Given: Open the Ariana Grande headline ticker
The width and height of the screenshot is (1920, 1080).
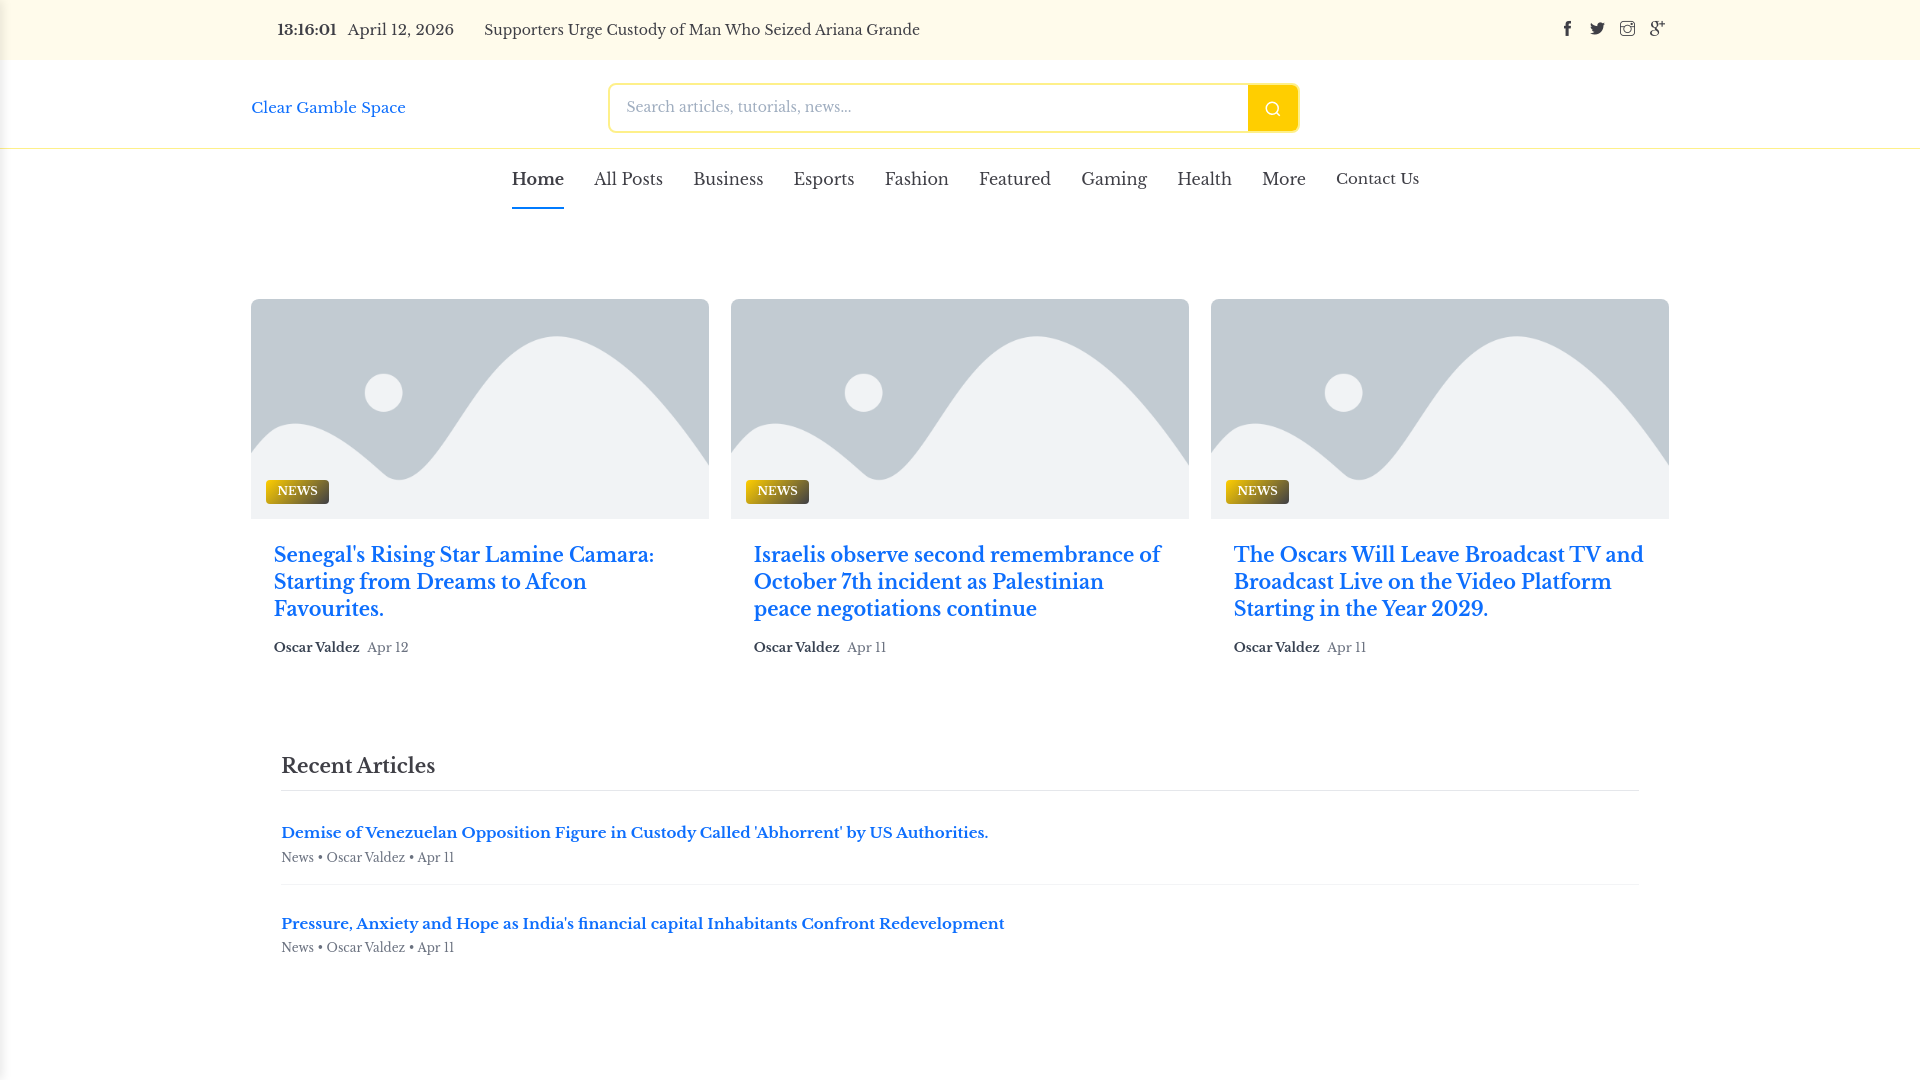Looking at the screenshot, I should tap(701, 30).
